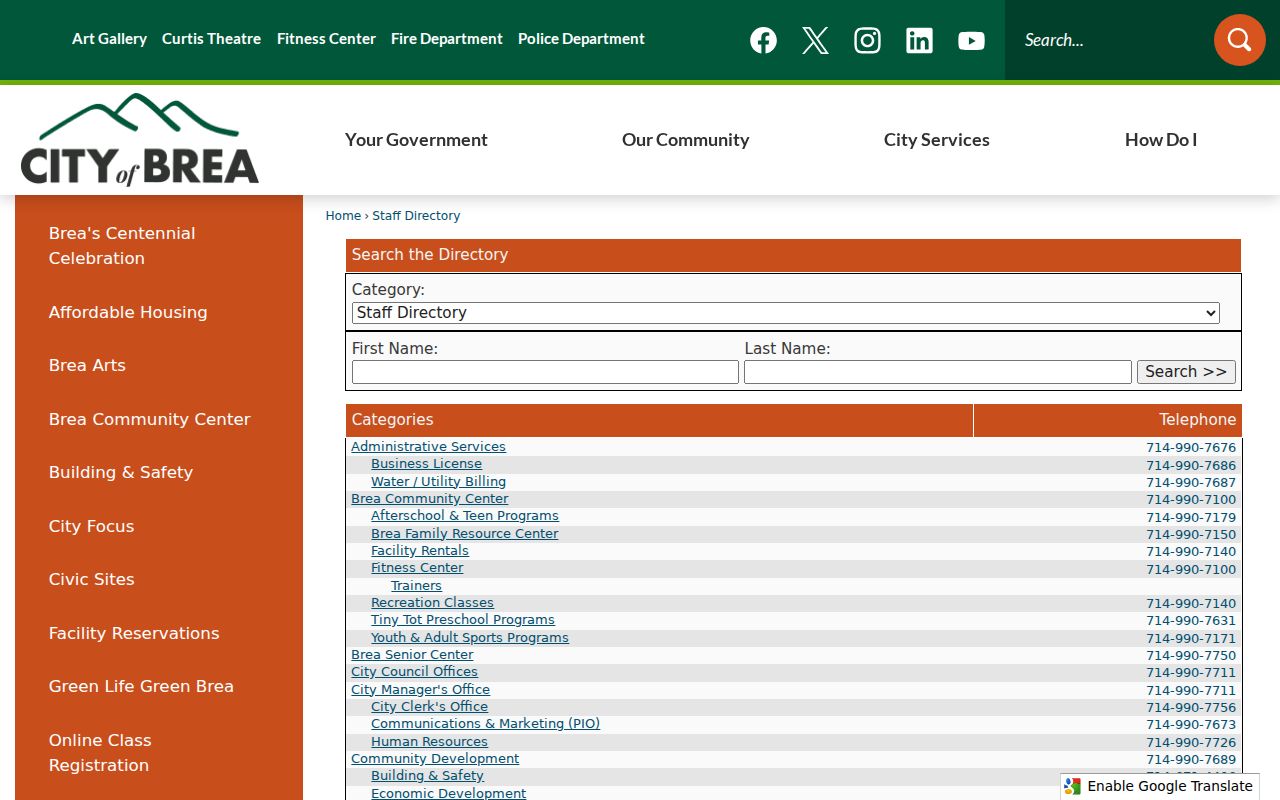Open Affordable Housing in sidebar
Image resolution: width=1280 pixels, height=800 pixels.
128,312
